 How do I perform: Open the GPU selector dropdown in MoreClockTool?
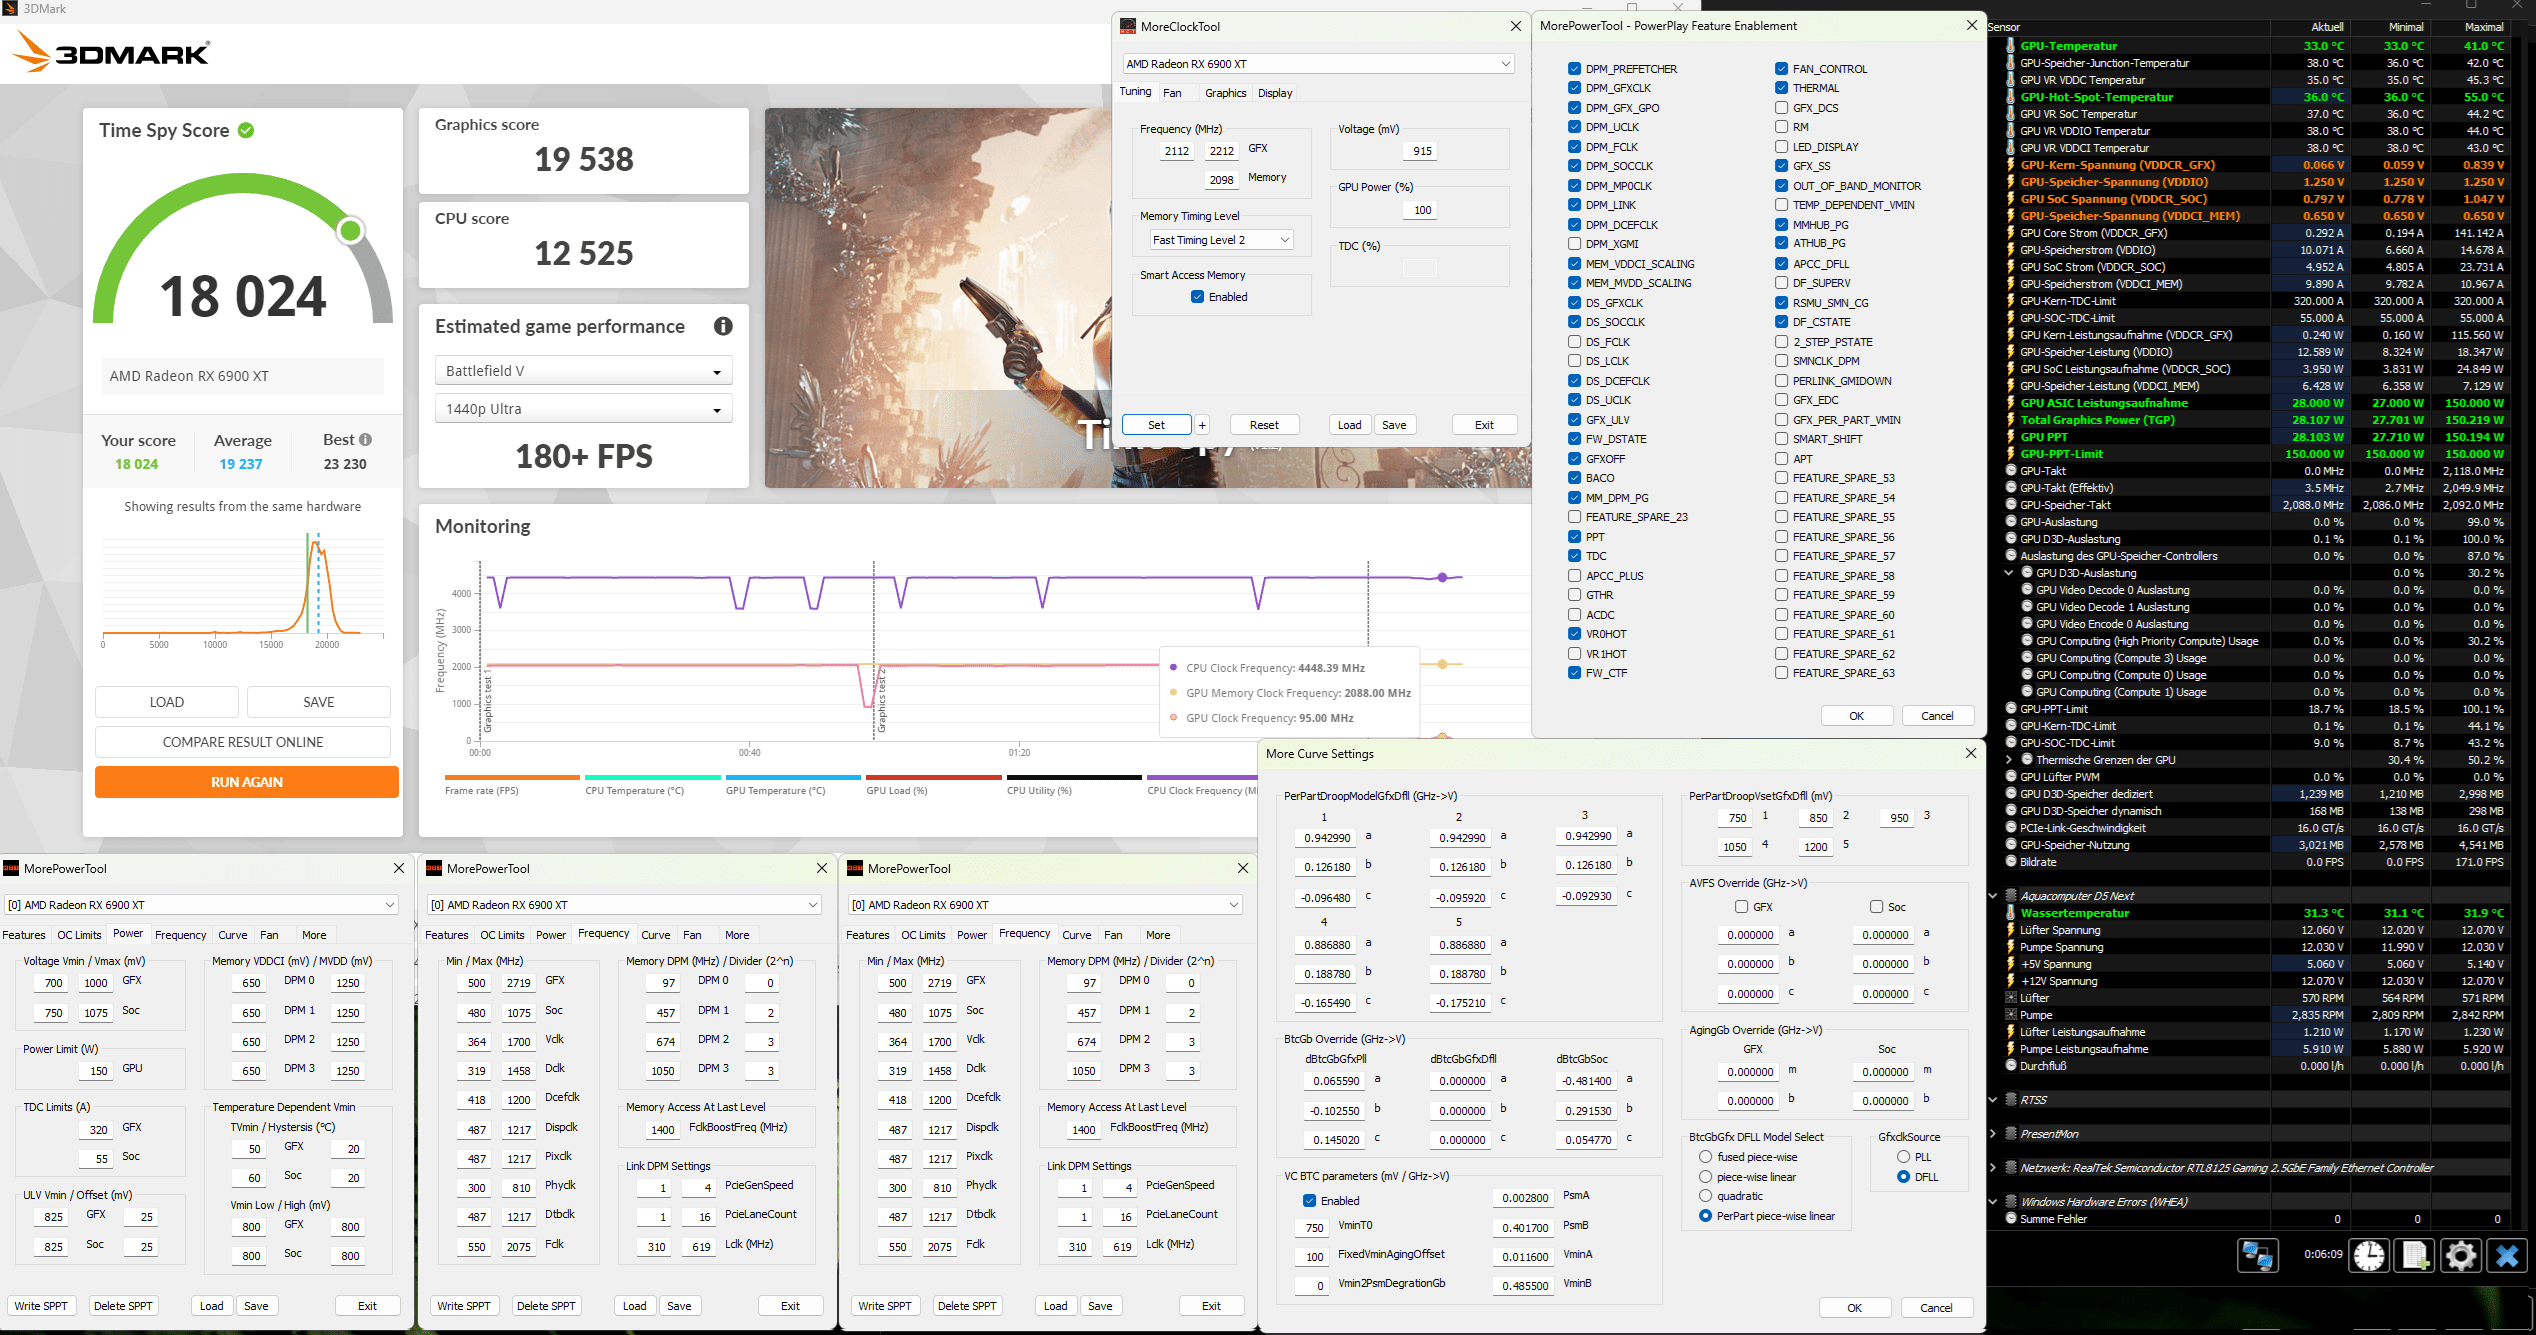[1318, 64]
